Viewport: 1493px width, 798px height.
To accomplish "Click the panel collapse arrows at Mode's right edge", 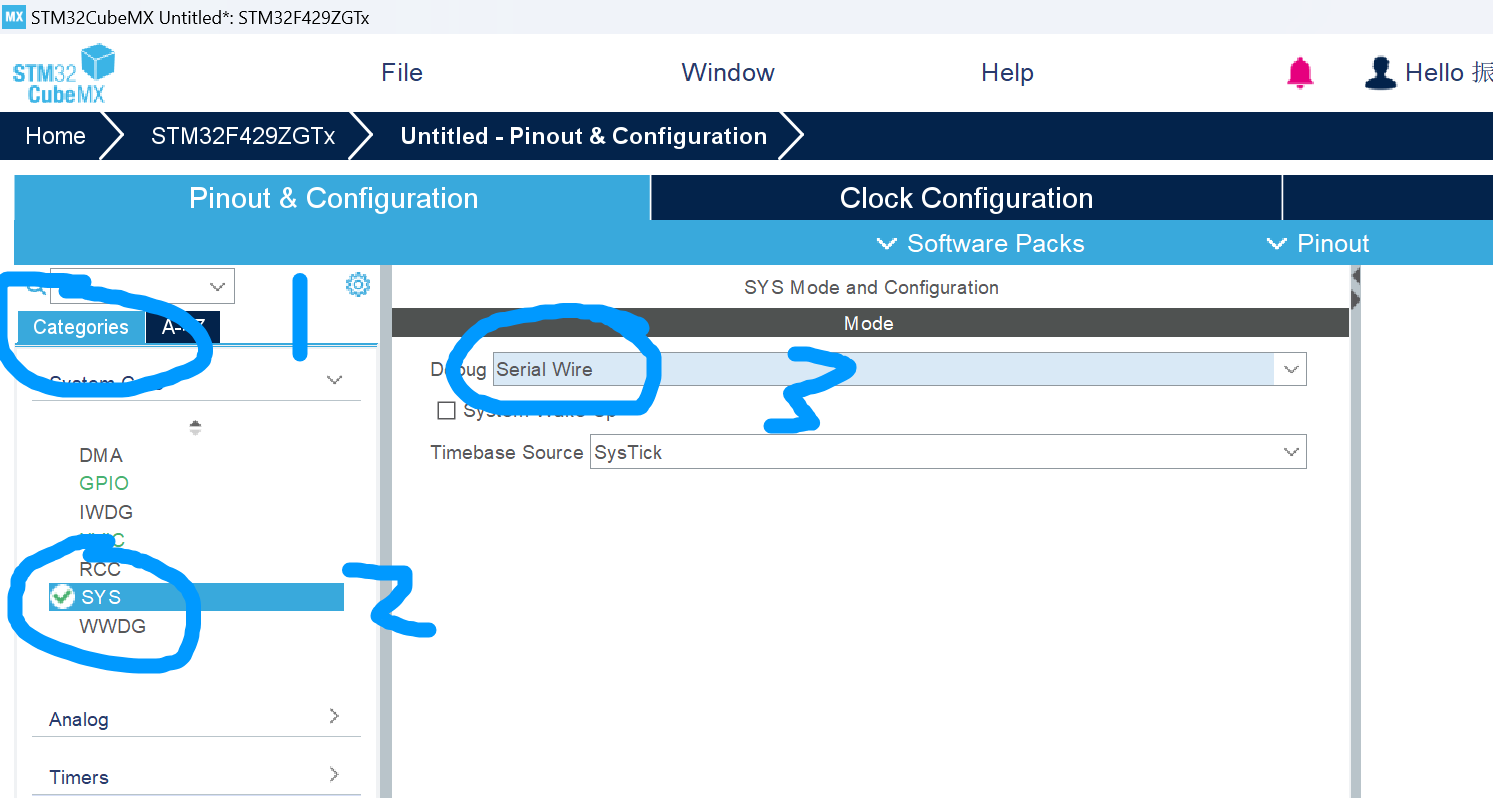I will (x=1356, y=287).
